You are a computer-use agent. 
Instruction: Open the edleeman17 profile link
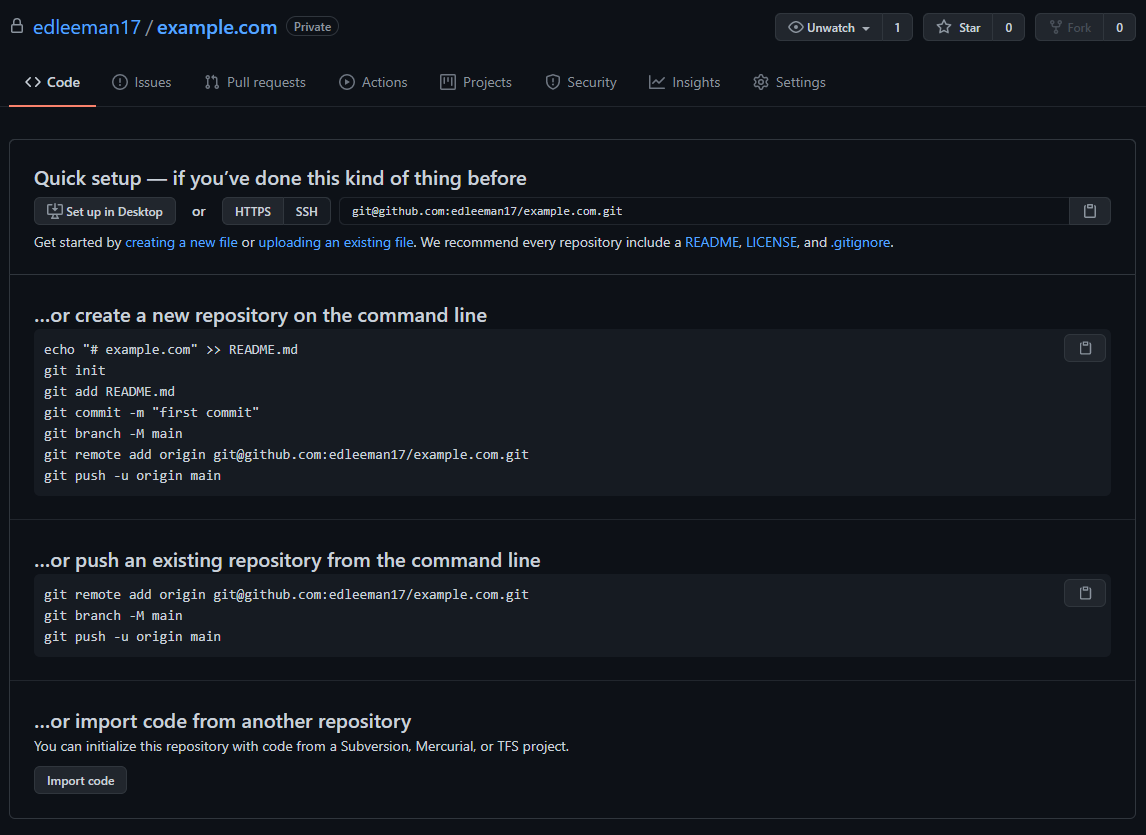tap(87, 27)
